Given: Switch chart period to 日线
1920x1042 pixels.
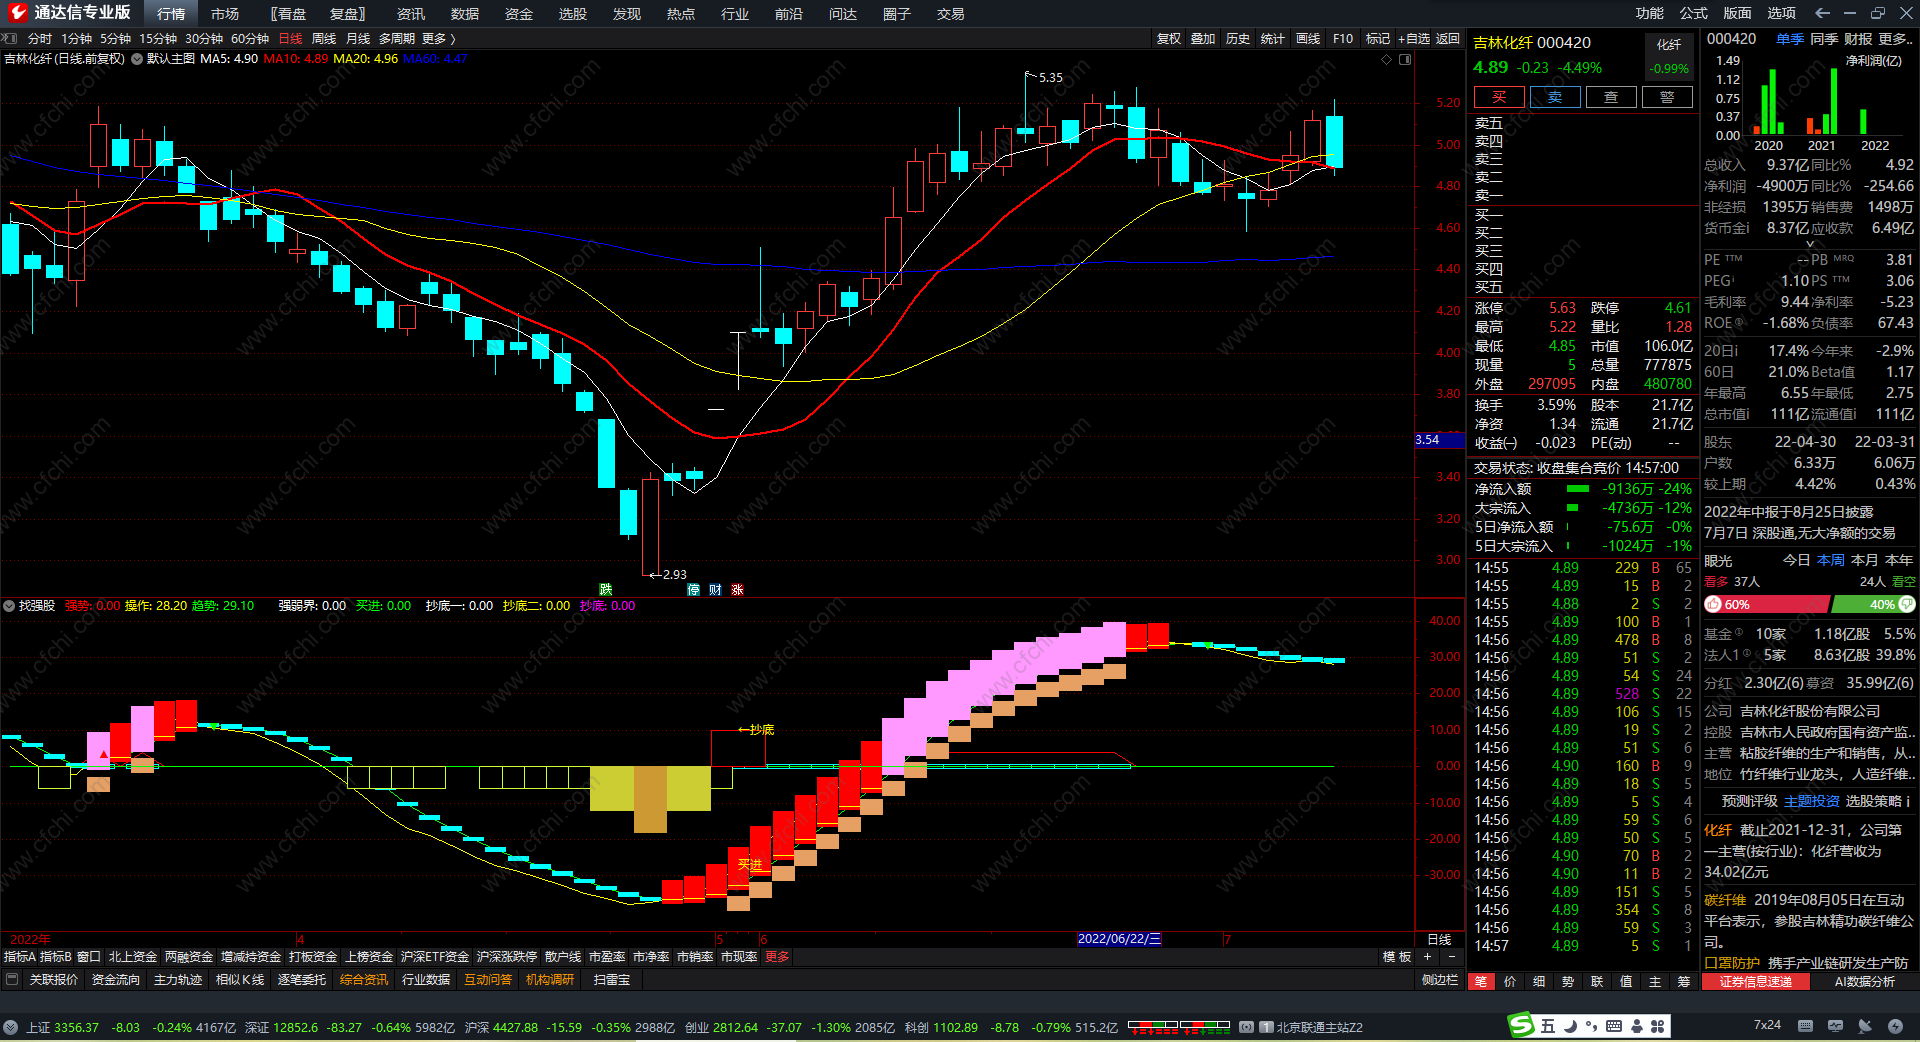Looking at the screenshot, I should 291,39.
